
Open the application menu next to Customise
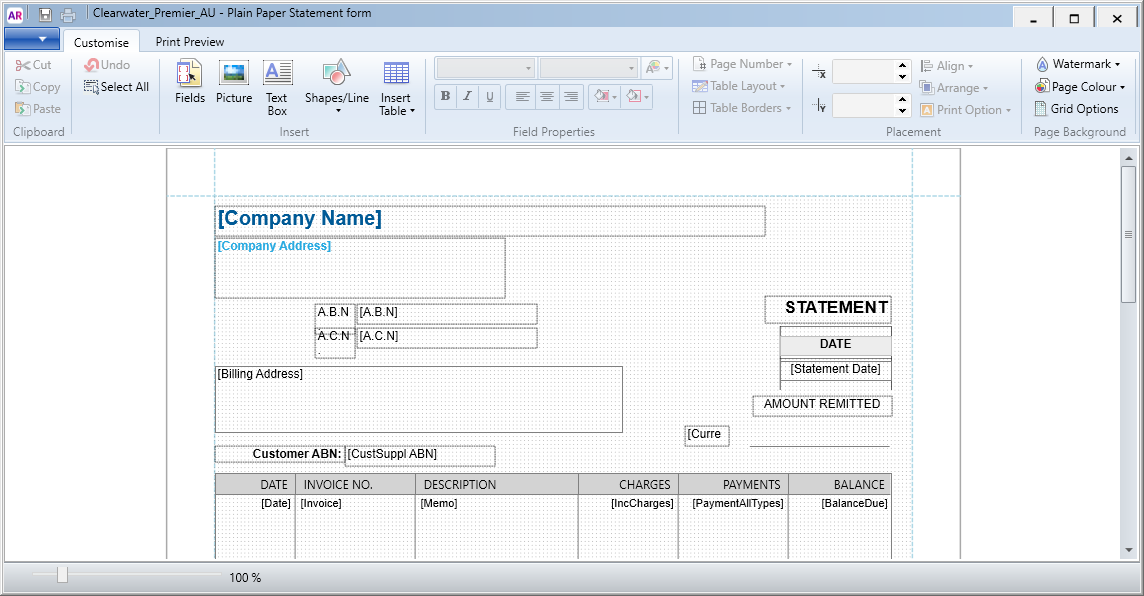click(x=31, y=39)
